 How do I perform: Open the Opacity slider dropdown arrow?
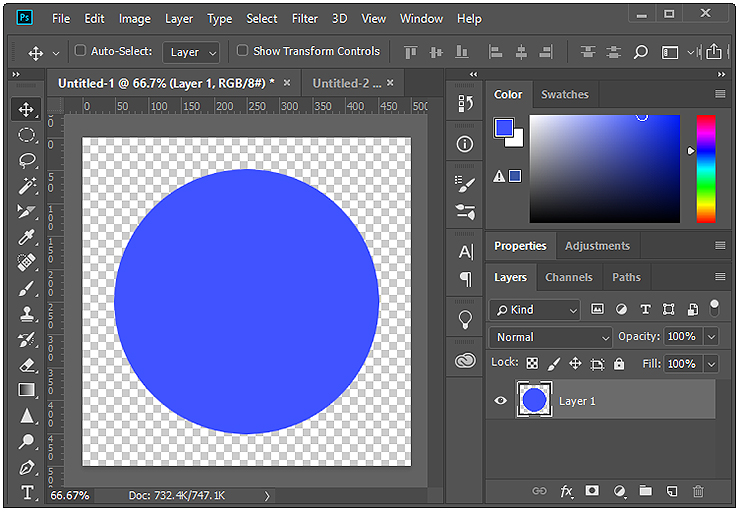[x=711, y=337]
